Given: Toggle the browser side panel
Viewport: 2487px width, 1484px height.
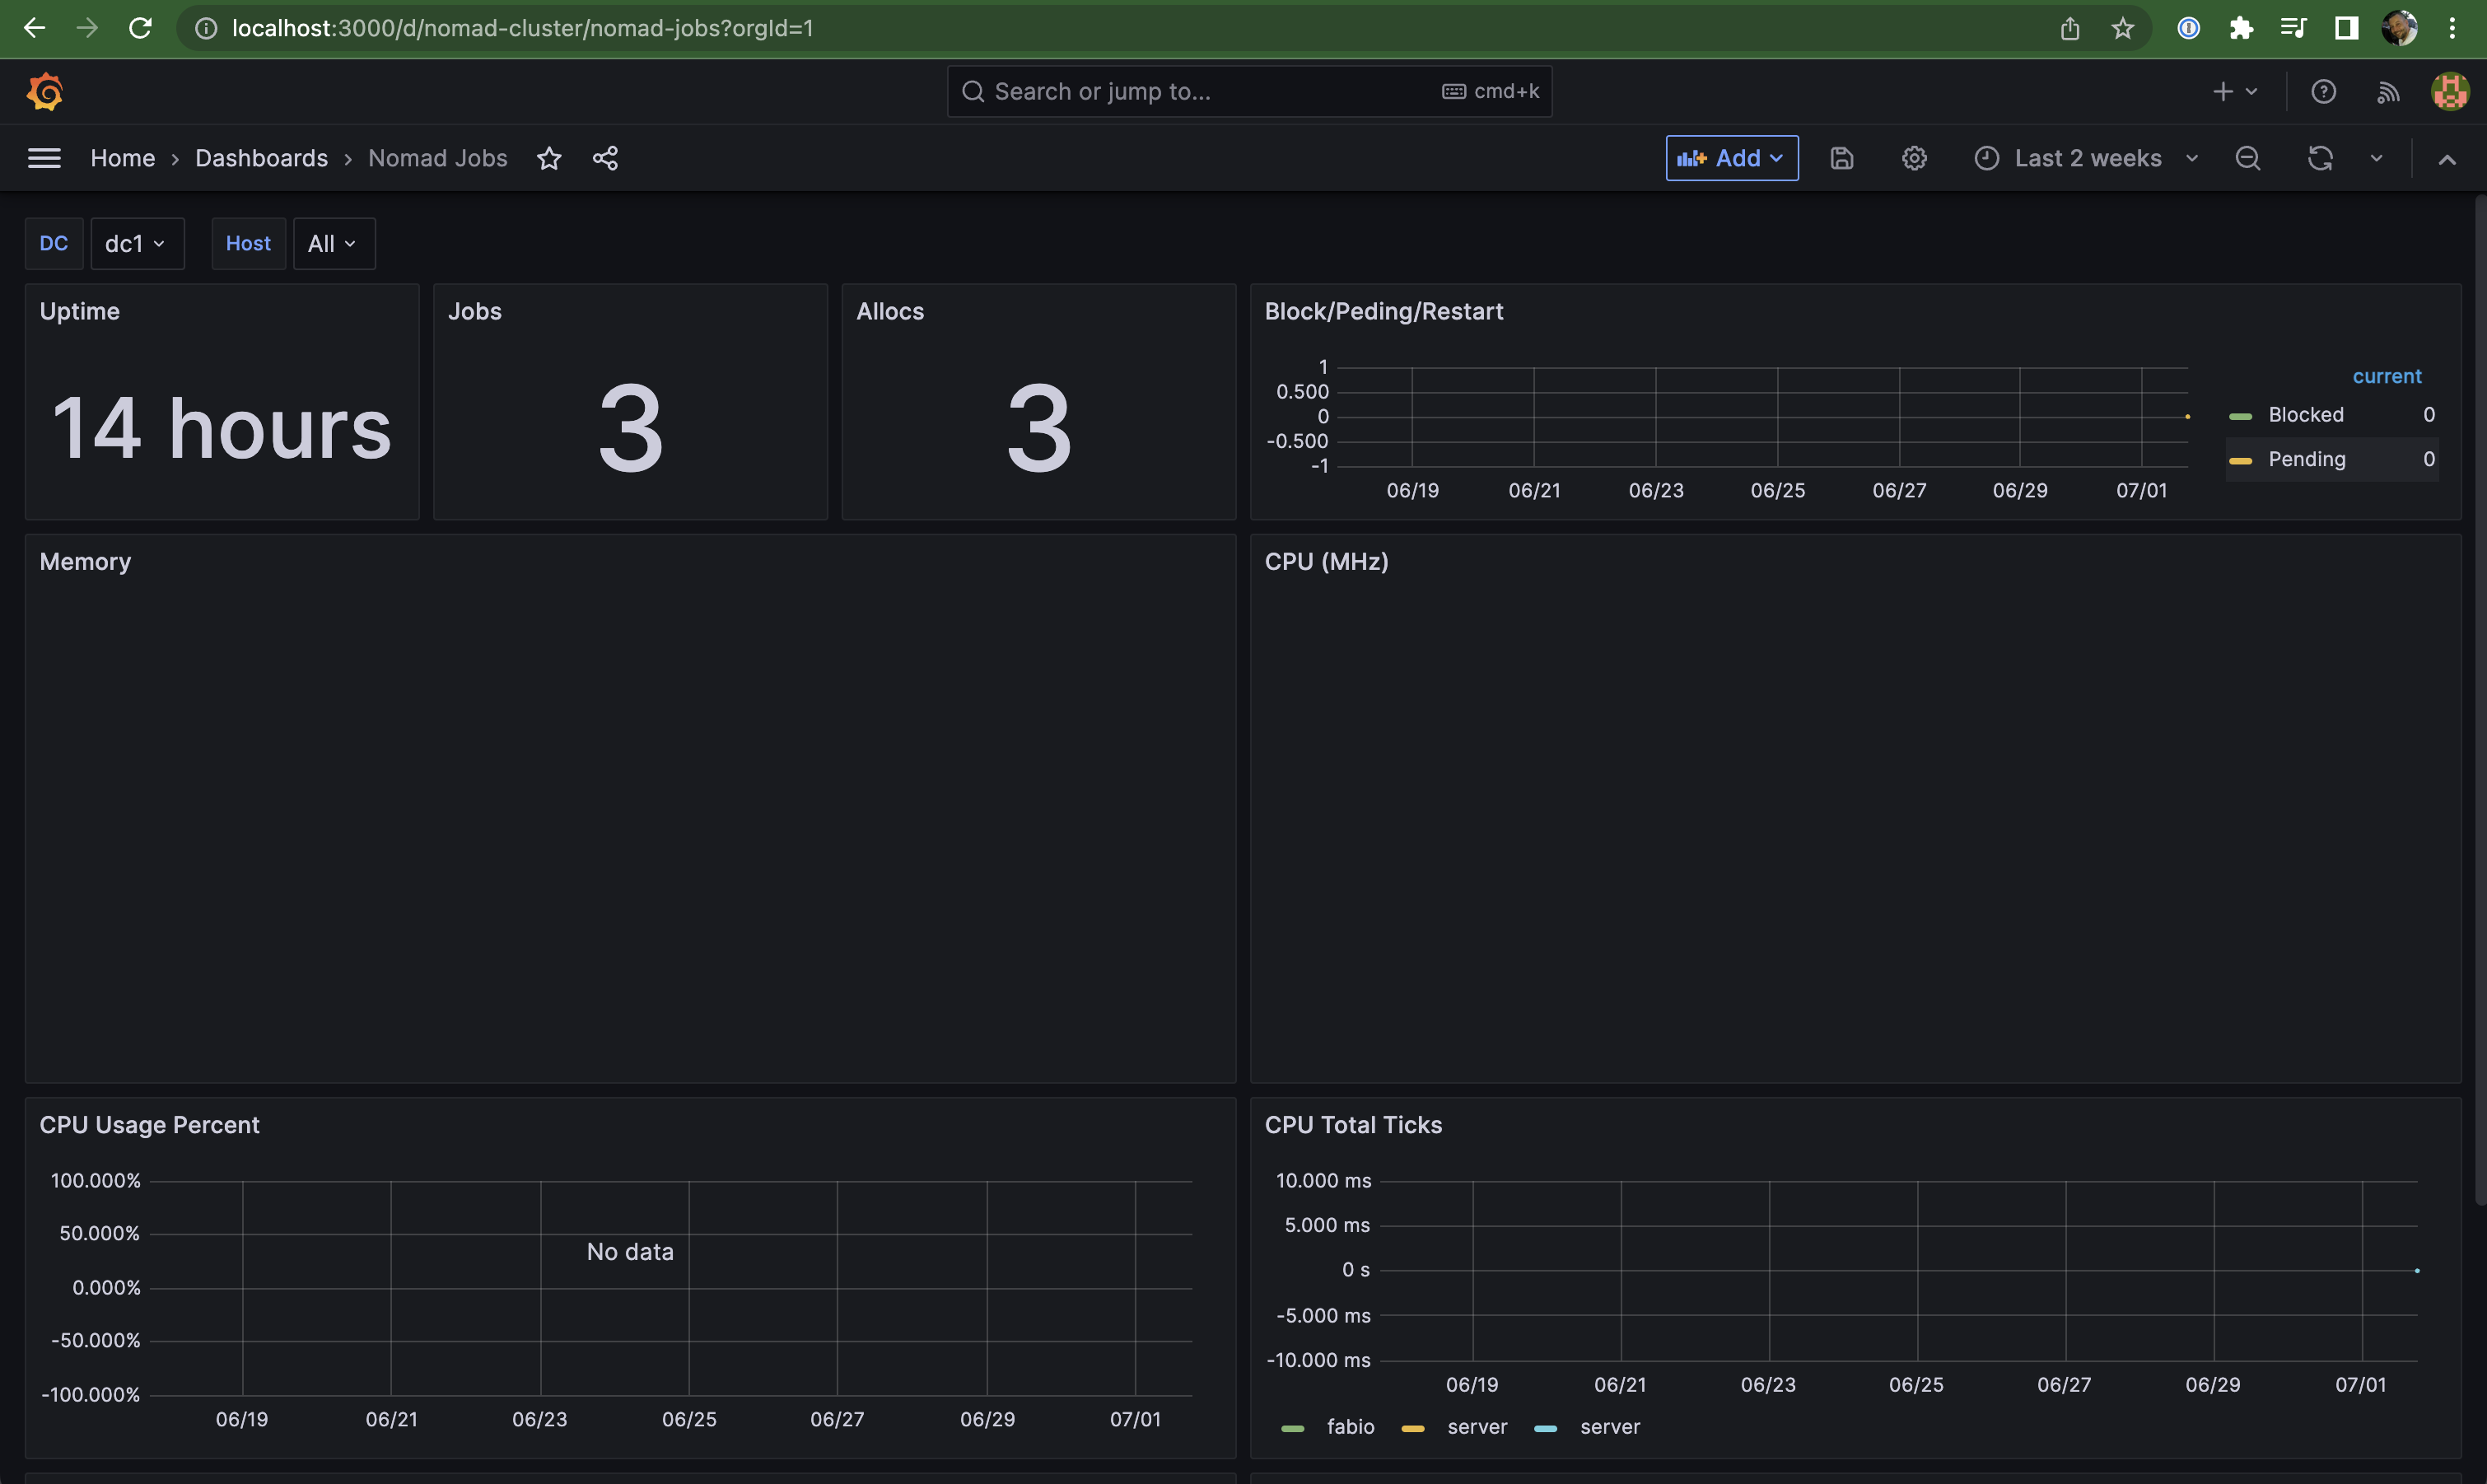Looking at the screenshot, I should [2346, 28].
